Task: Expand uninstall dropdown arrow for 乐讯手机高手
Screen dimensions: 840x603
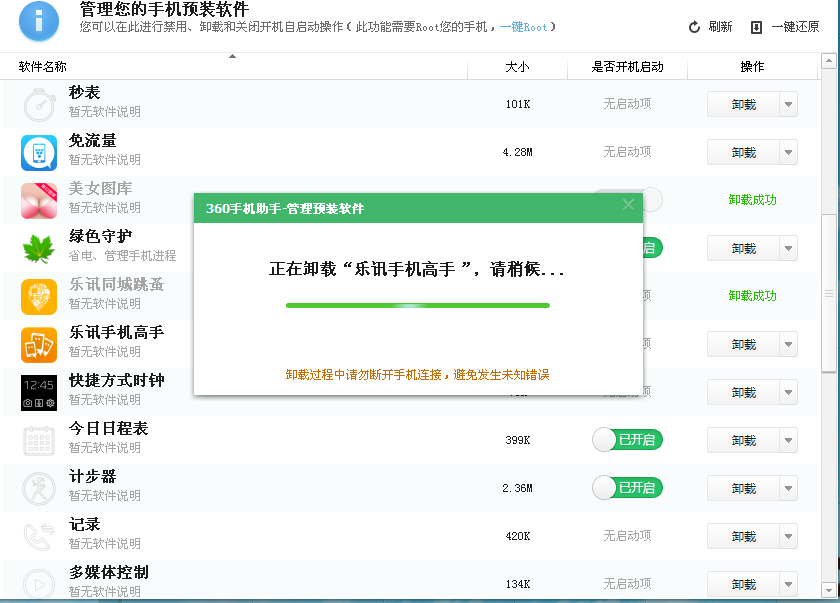Action: (788, 344)
